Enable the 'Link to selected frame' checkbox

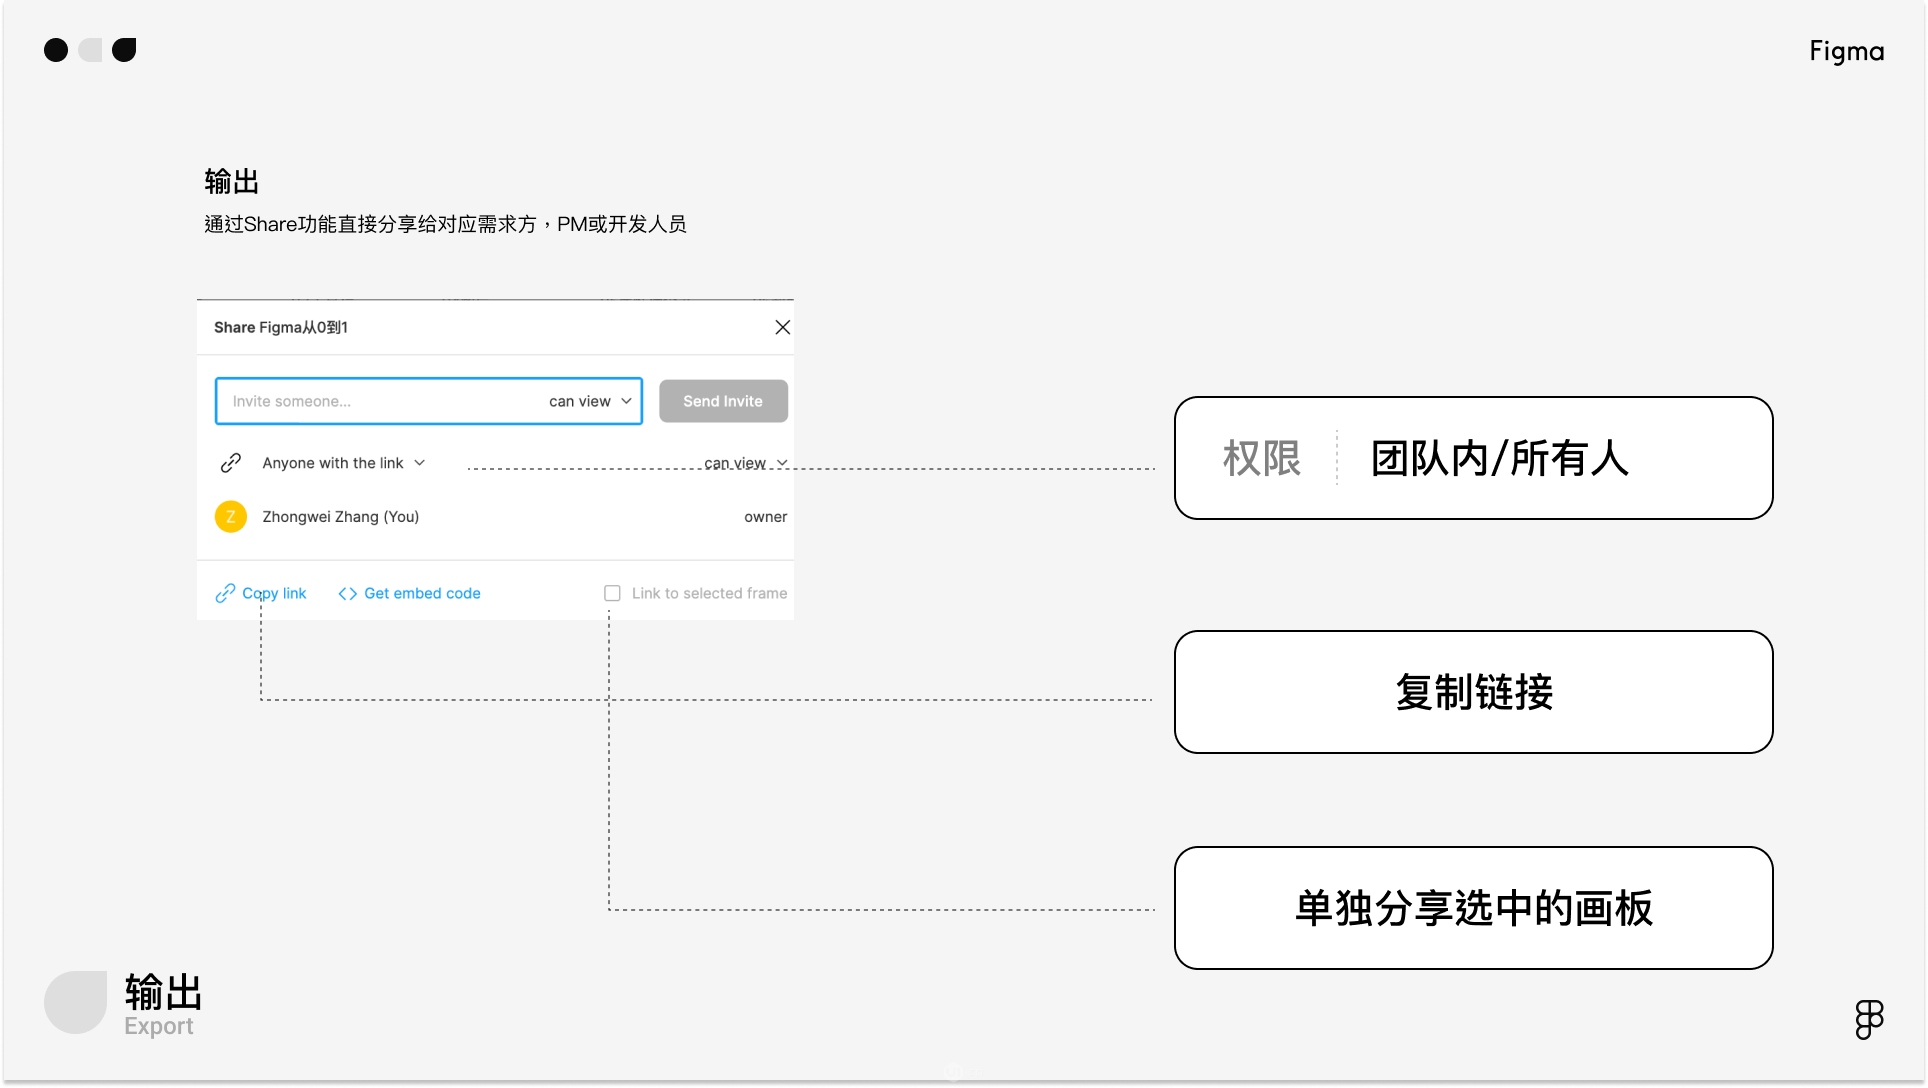[612, 593]
